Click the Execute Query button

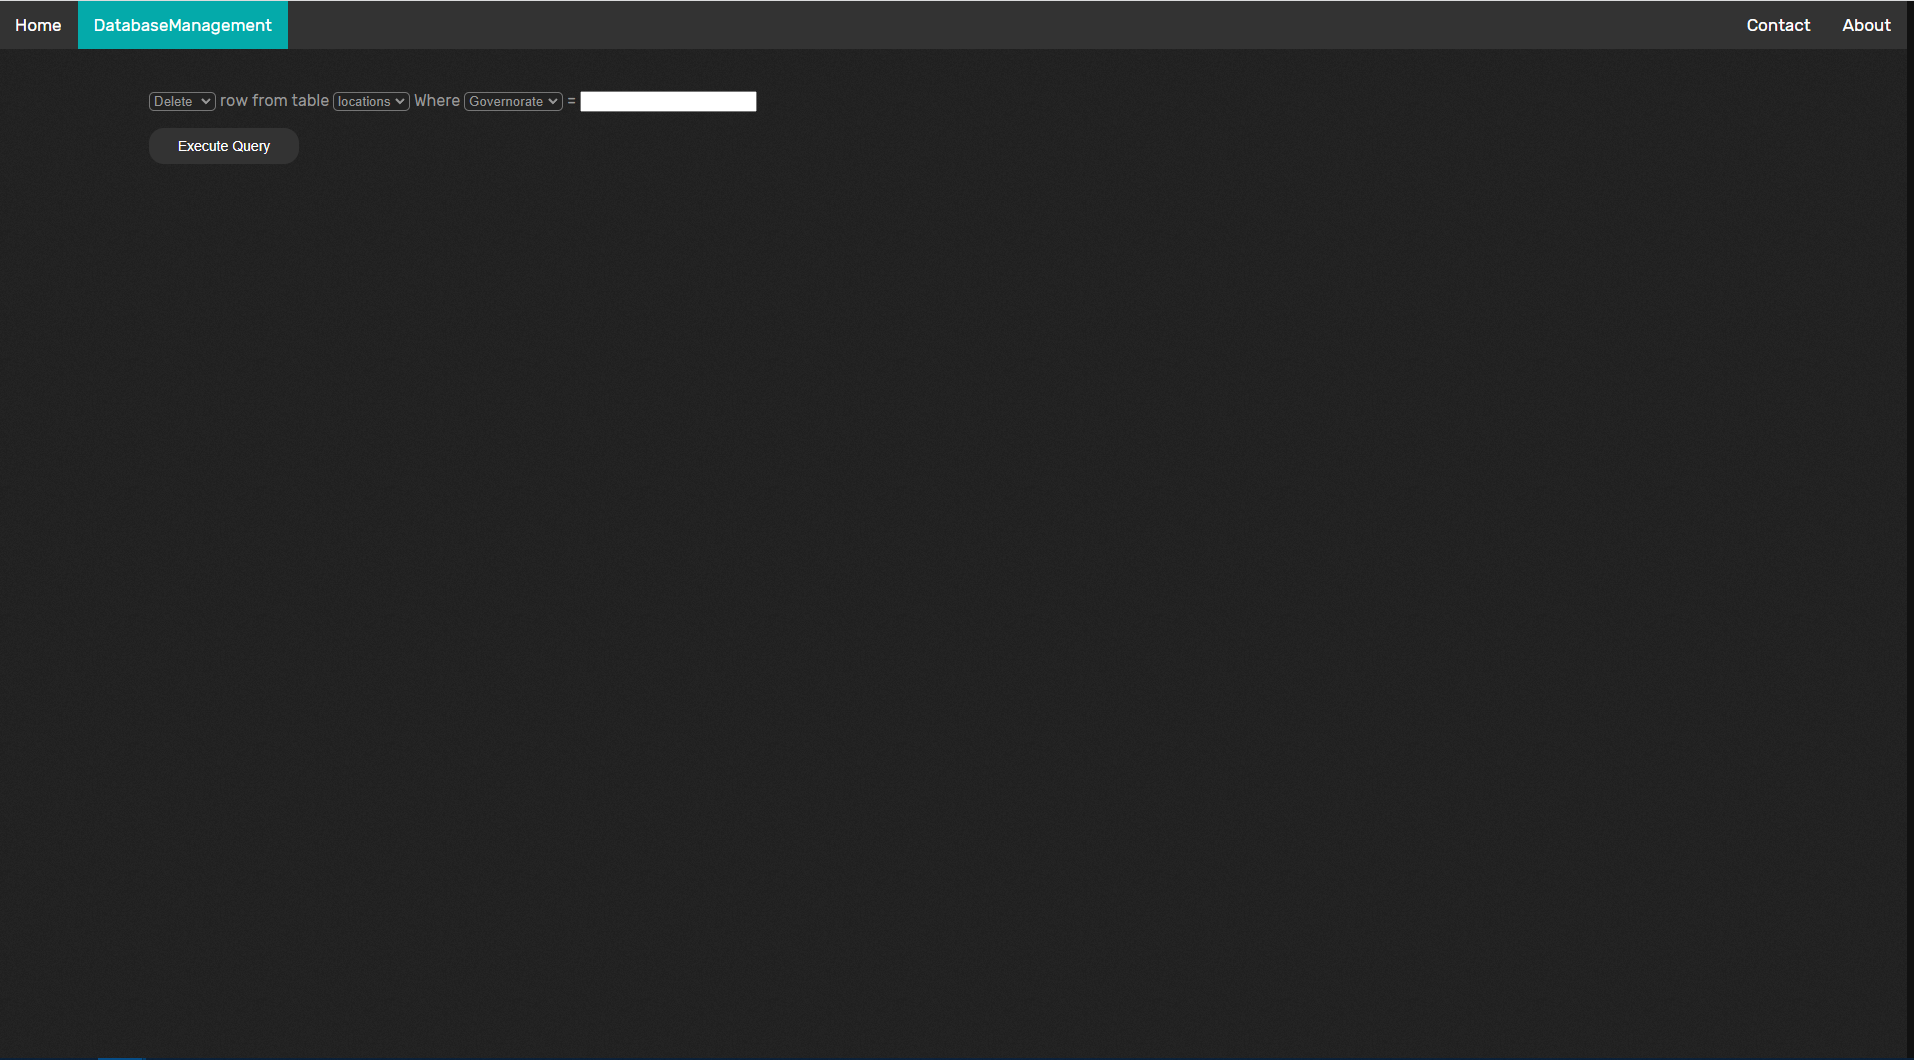pos(223,146)
